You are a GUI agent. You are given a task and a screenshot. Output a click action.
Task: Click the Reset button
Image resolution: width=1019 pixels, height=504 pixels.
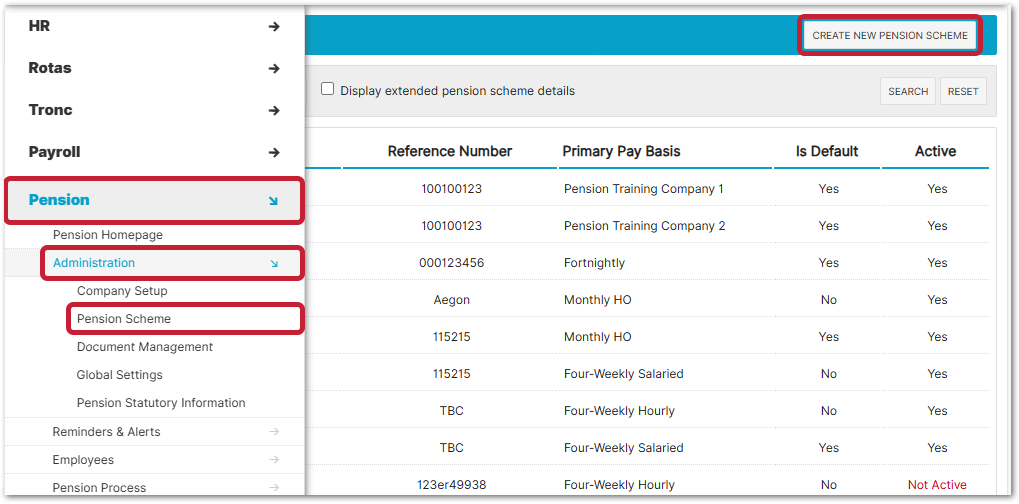962,91
